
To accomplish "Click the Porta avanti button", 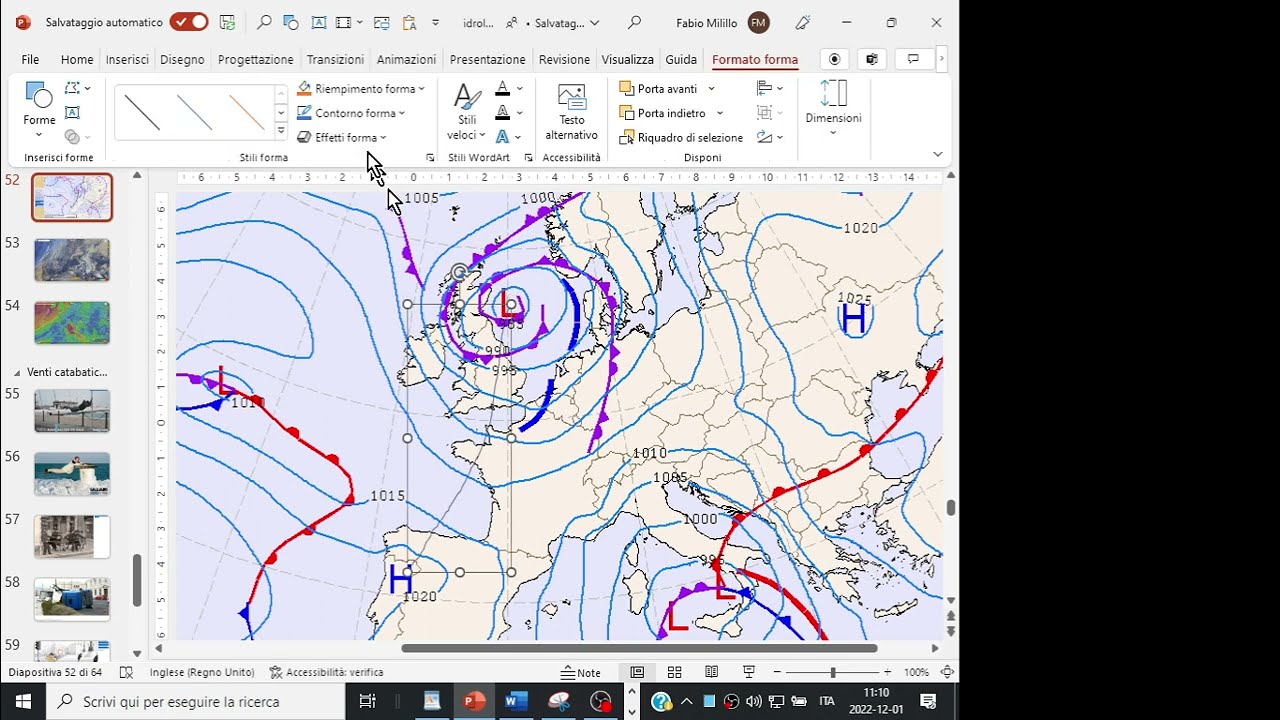I will pos(659,89).
